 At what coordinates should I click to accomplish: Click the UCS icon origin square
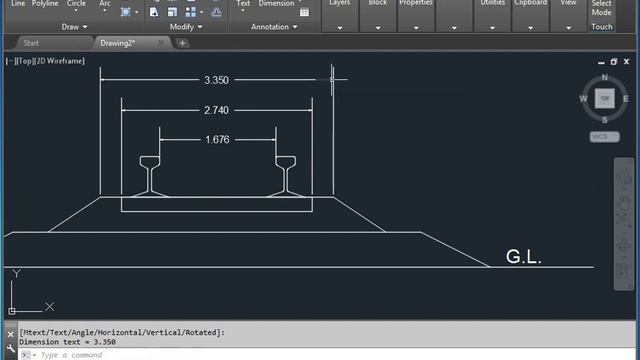(x=12, y=311)
